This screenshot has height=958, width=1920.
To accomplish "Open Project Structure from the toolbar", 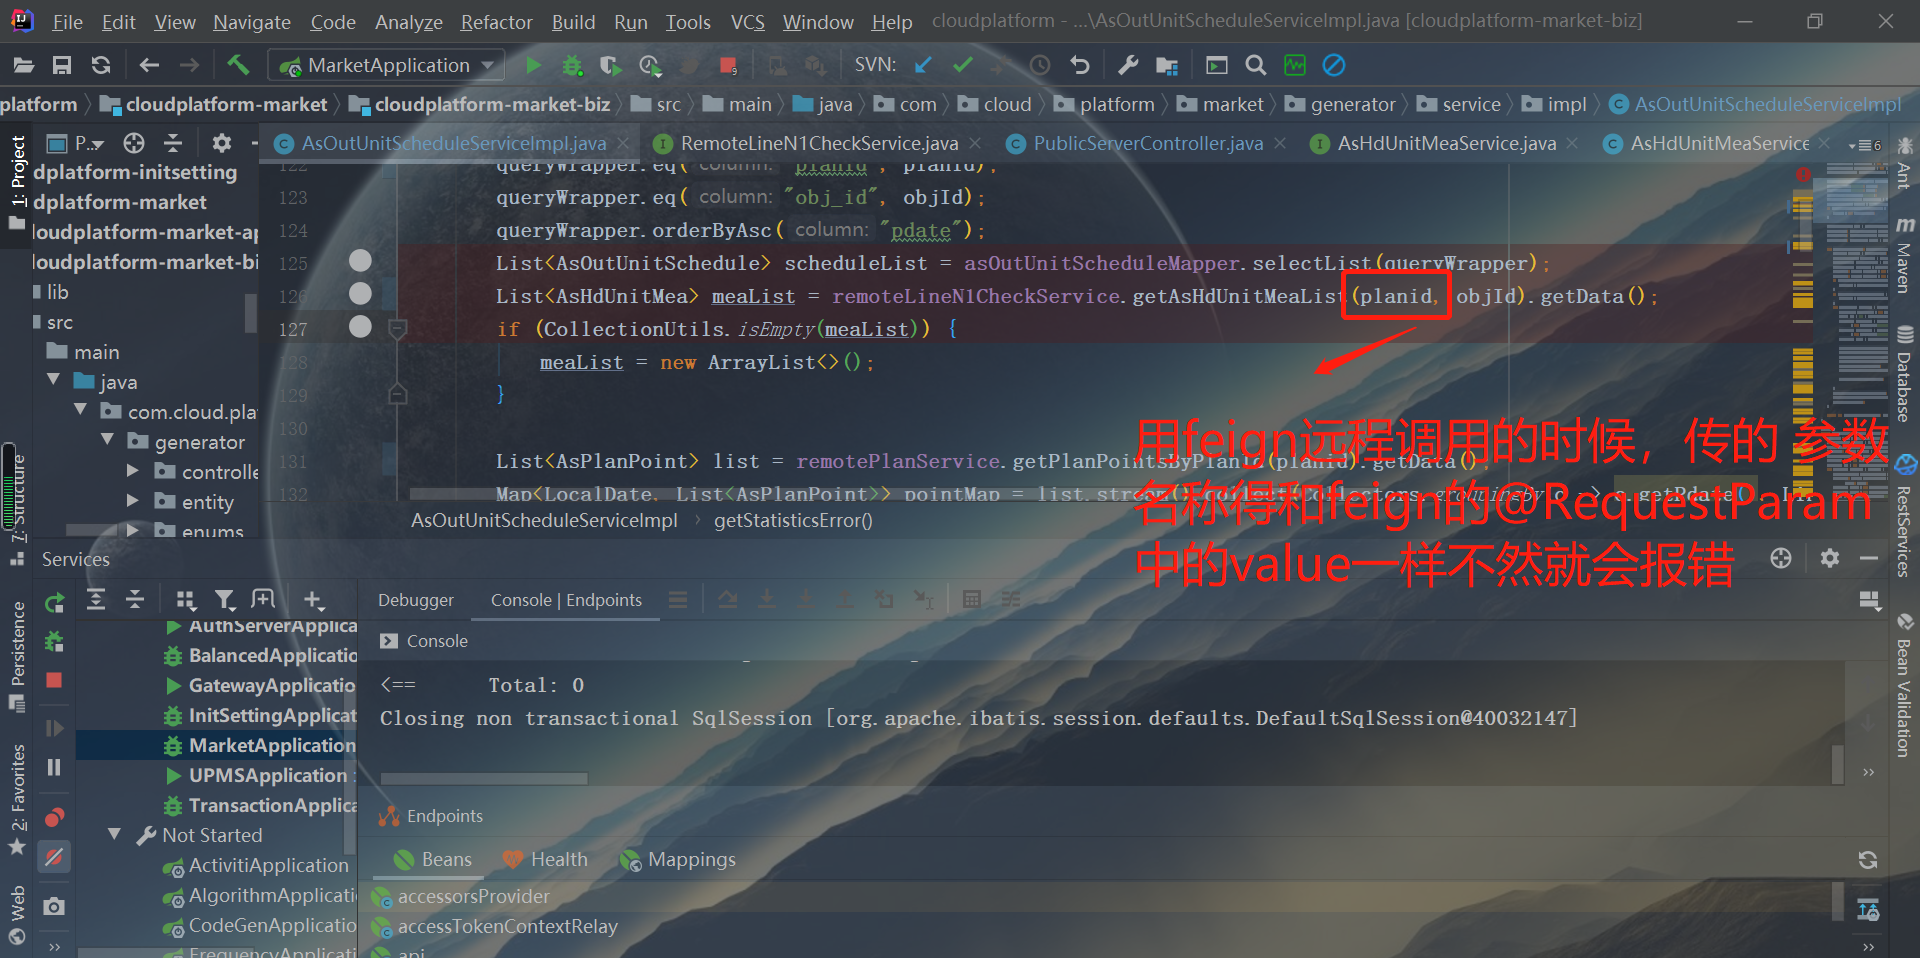I will (x=1167, y=65).
